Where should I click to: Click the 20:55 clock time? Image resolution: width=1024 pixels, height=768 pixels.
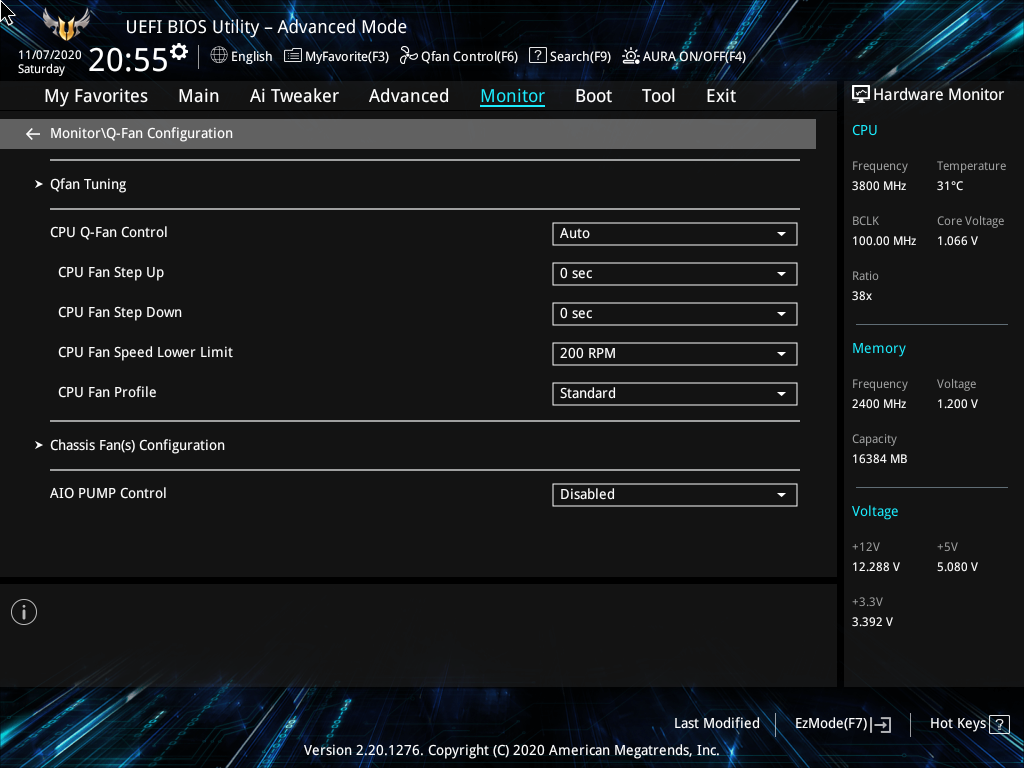coord(128,60)
